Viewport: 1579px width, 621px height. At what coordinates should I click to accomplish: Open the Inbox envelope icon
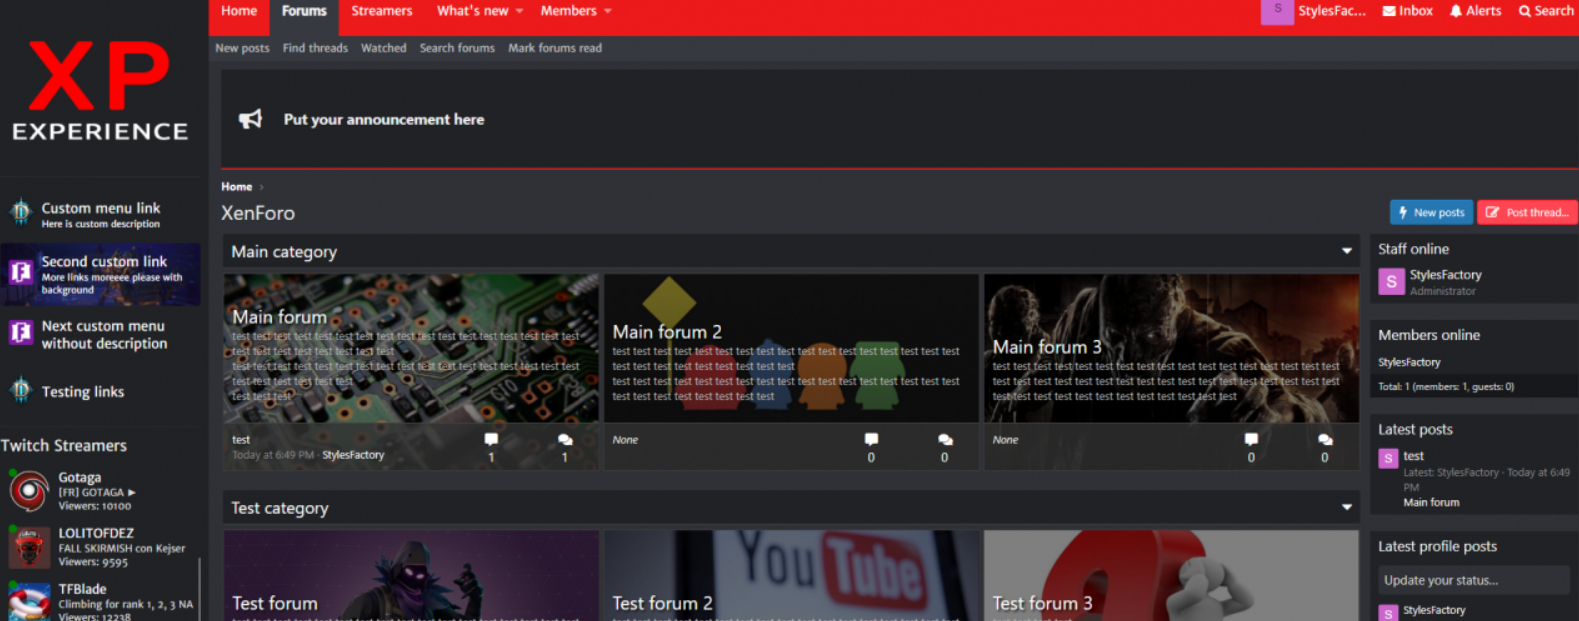coord(1389,11)
